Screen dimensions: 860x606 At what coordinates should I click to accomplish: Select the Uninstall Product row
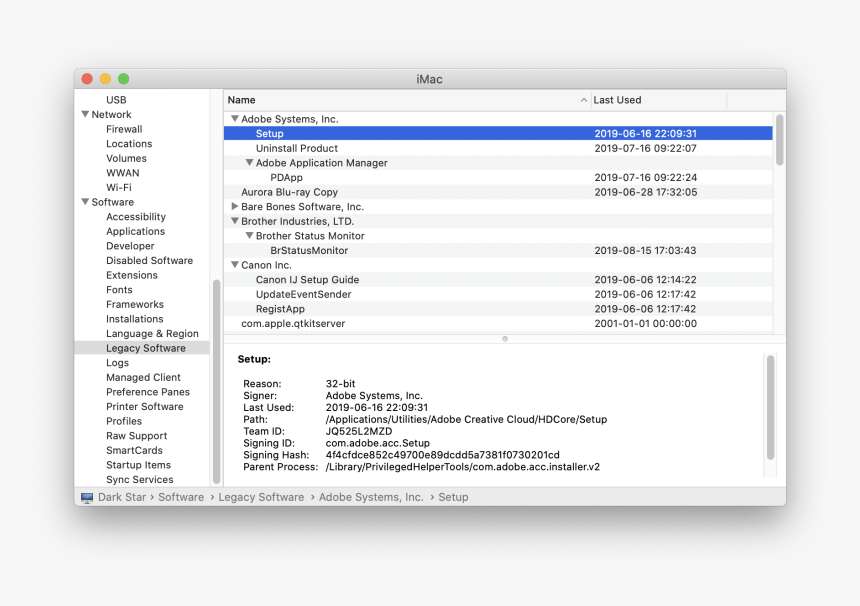(x=296, y=148)
